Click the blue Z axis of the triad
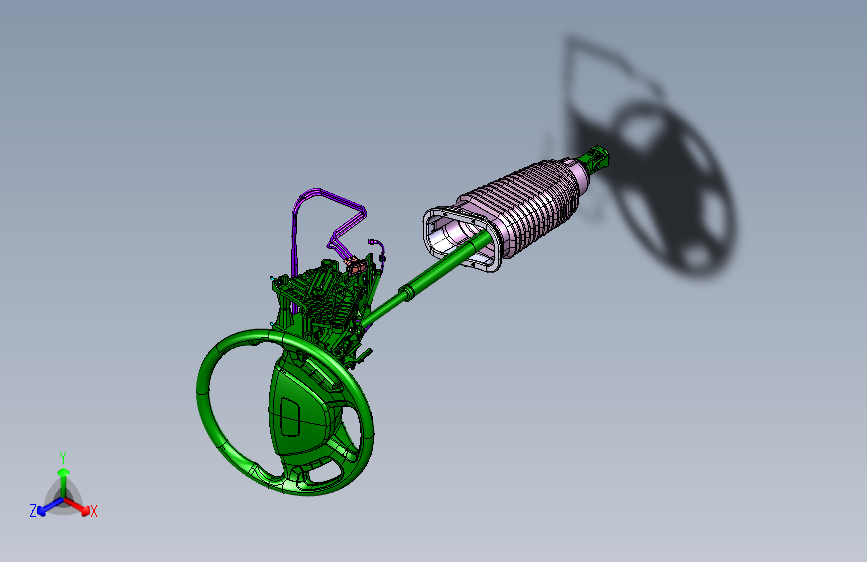 (50, 507)
